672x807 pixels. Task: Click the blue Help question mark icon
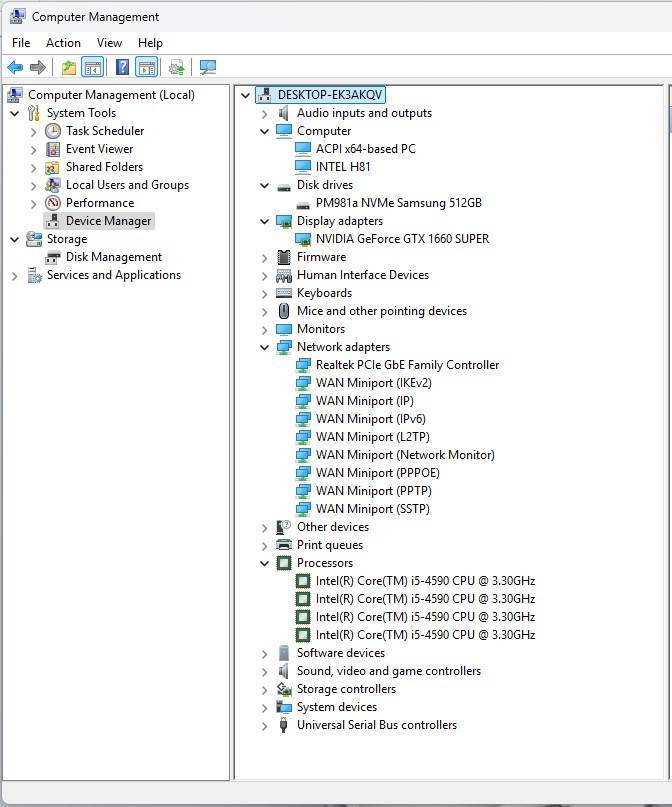[x=122, y=67]
